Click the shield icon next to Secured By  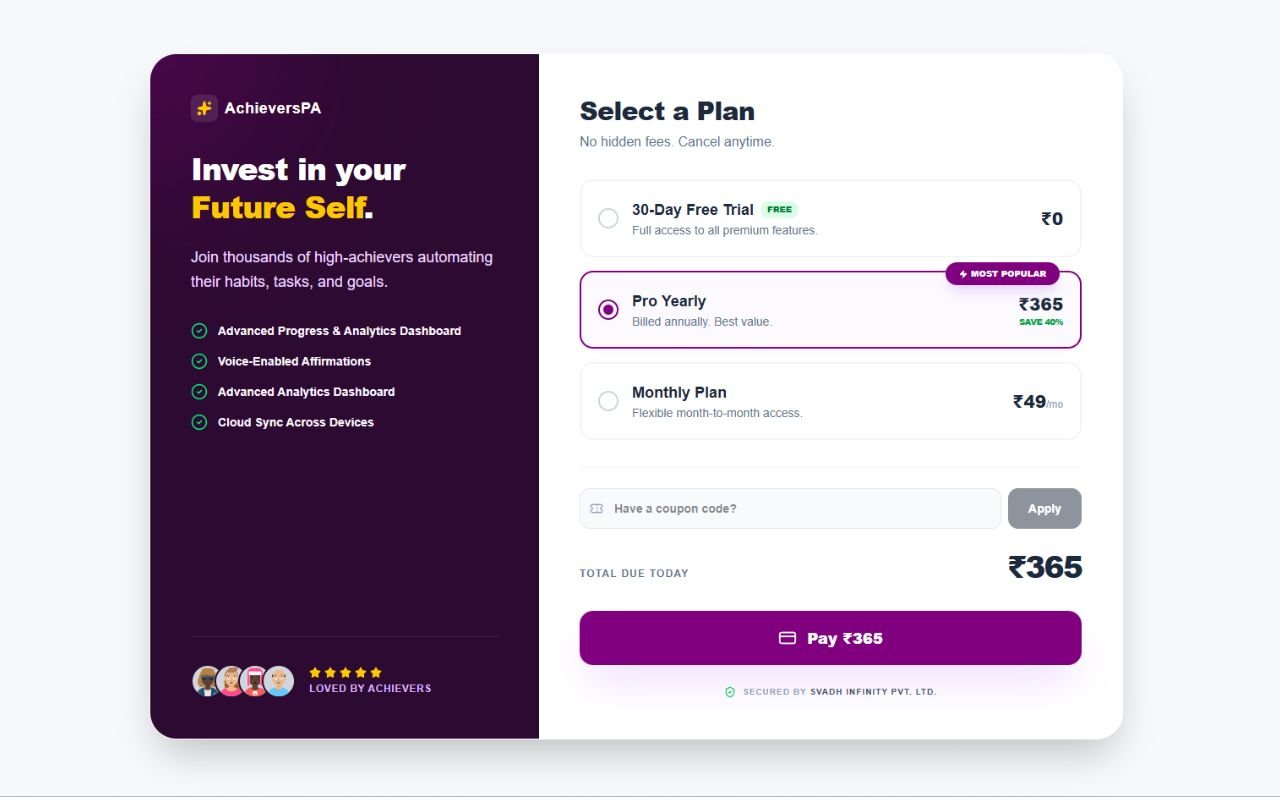(x=730, y=692)
